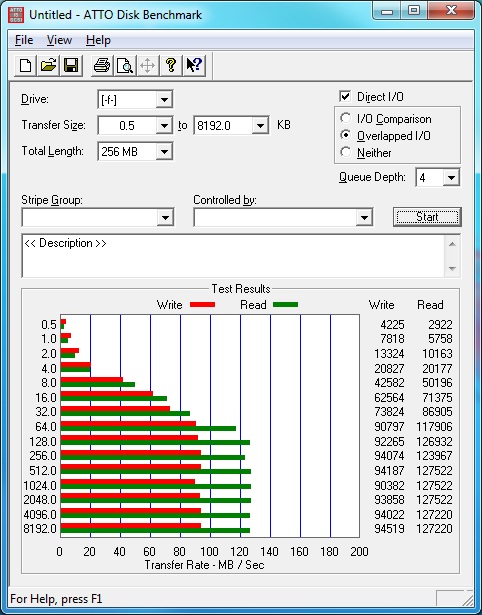Open a saved benchmark with folder icon
Viewport: 482px width, 615px height.
(x=48, y=65)
